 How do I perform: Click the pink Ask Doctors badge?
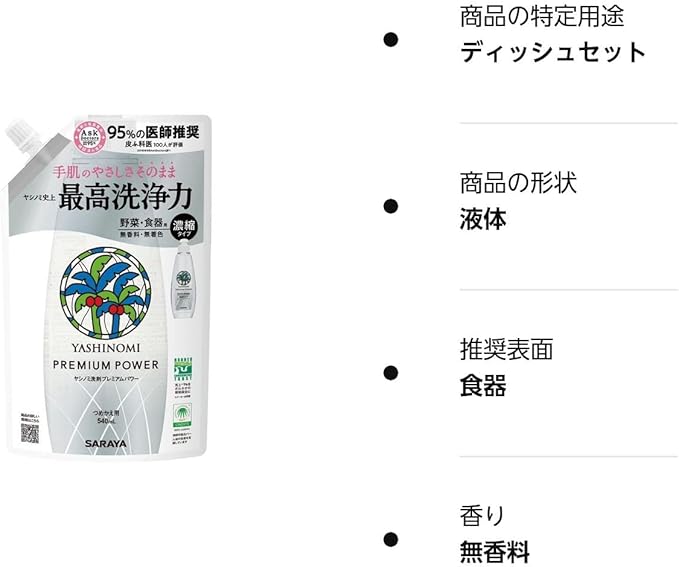tap(89, 137)
